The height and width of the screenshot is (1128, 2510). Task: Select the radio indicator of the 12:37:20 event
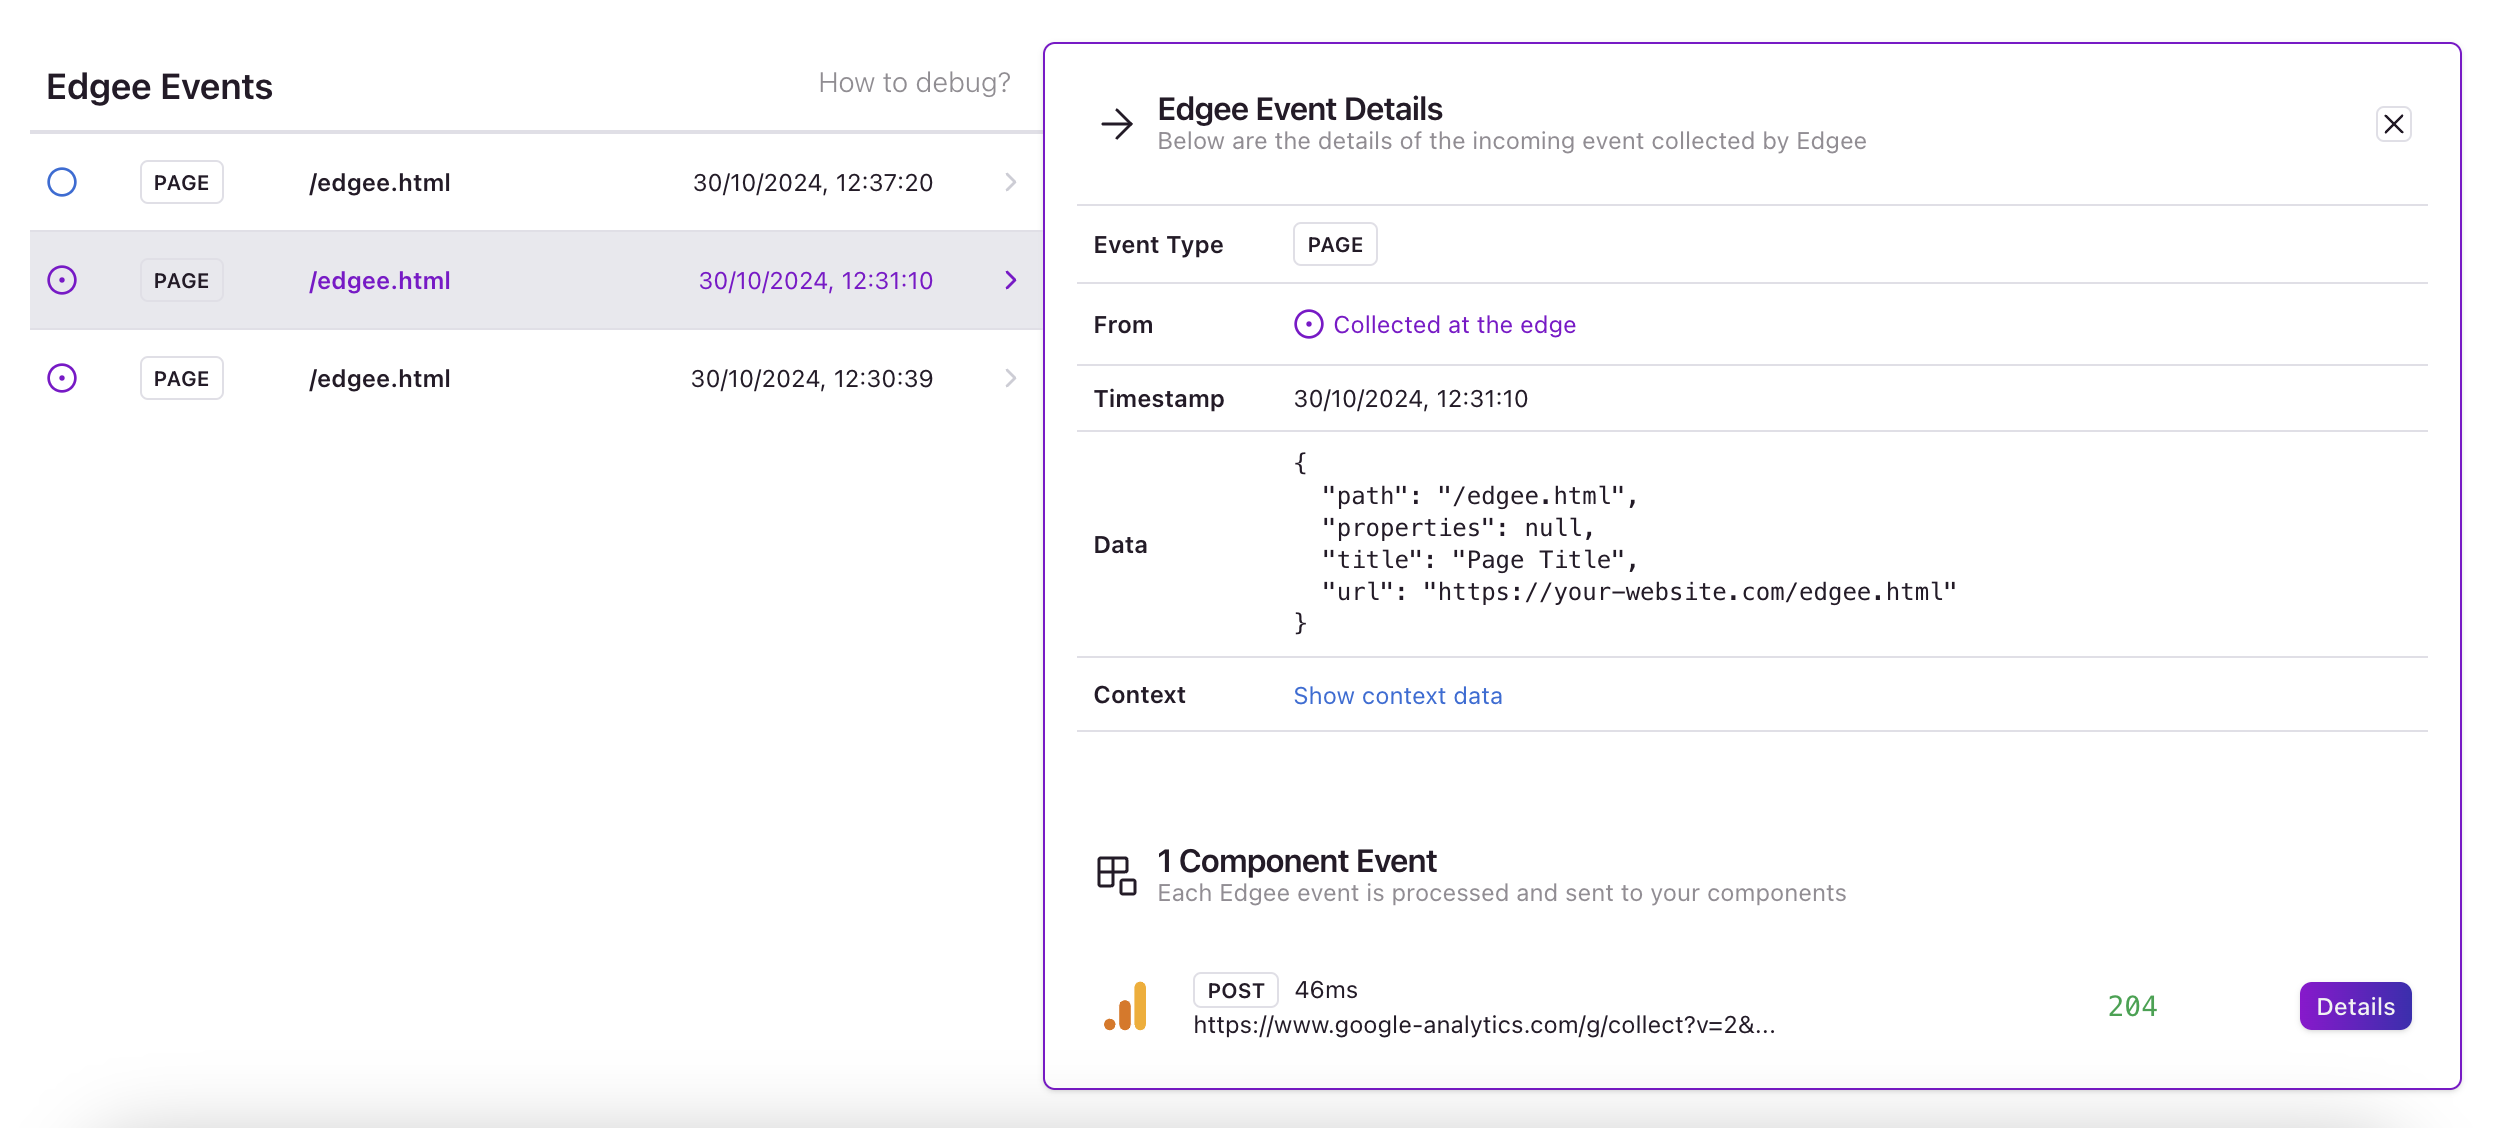[x=62, y=182]
